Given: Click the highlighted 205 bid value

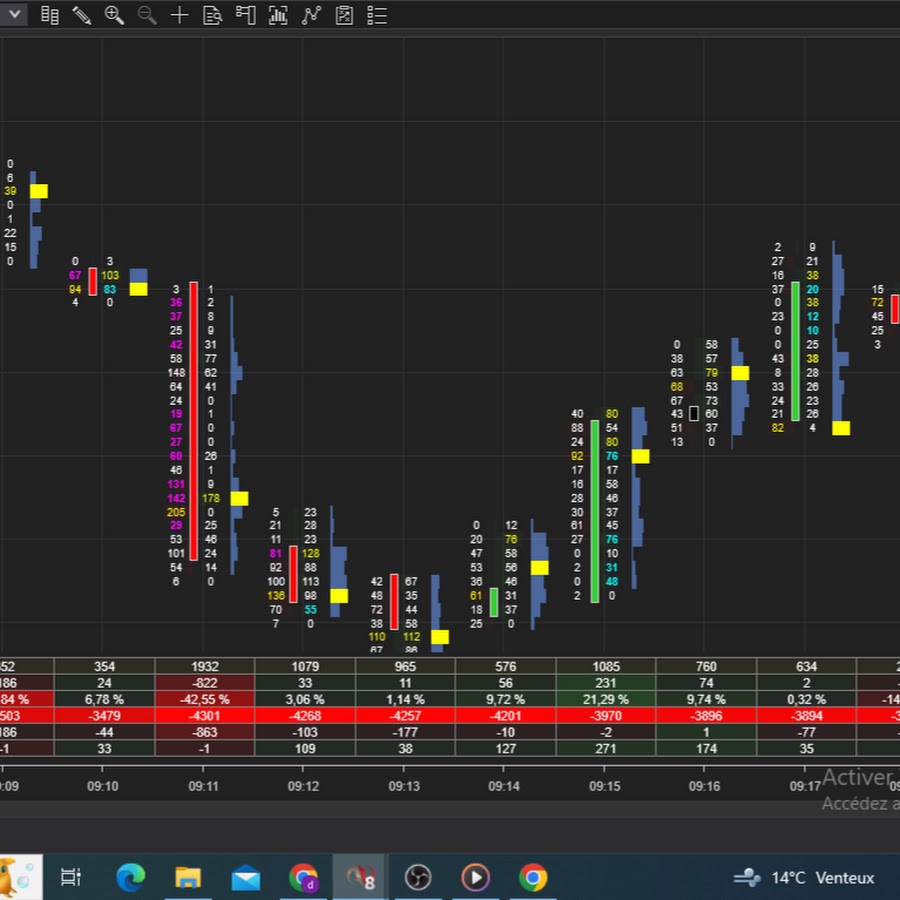Looking at the screenshot, I should coord(176,512).
